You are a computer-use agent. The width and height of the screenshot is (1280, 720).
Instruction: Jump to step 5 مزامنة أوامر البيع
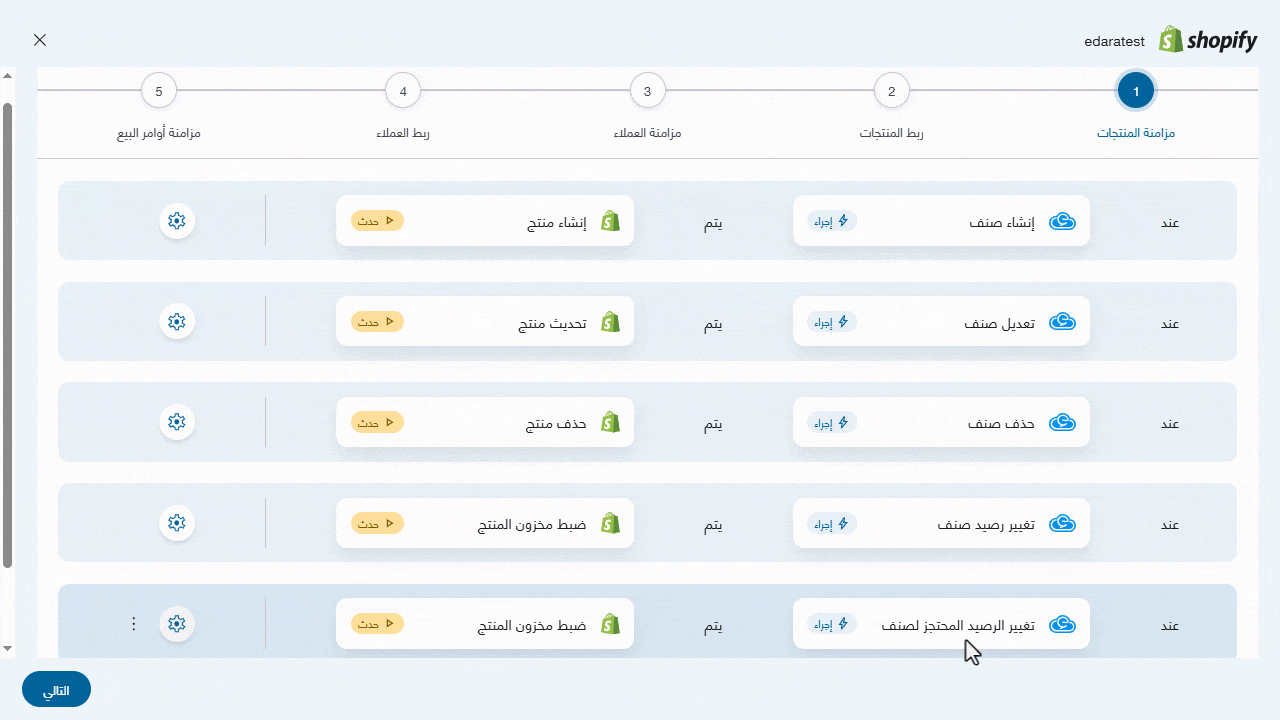pos(159,91)
